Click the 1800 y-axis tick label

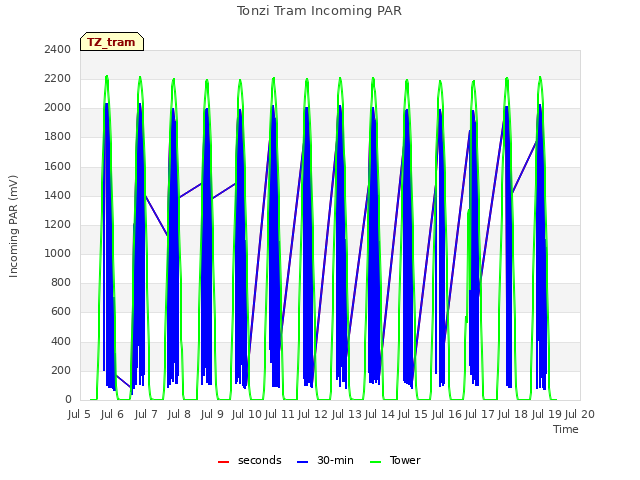tap(58, 137)
